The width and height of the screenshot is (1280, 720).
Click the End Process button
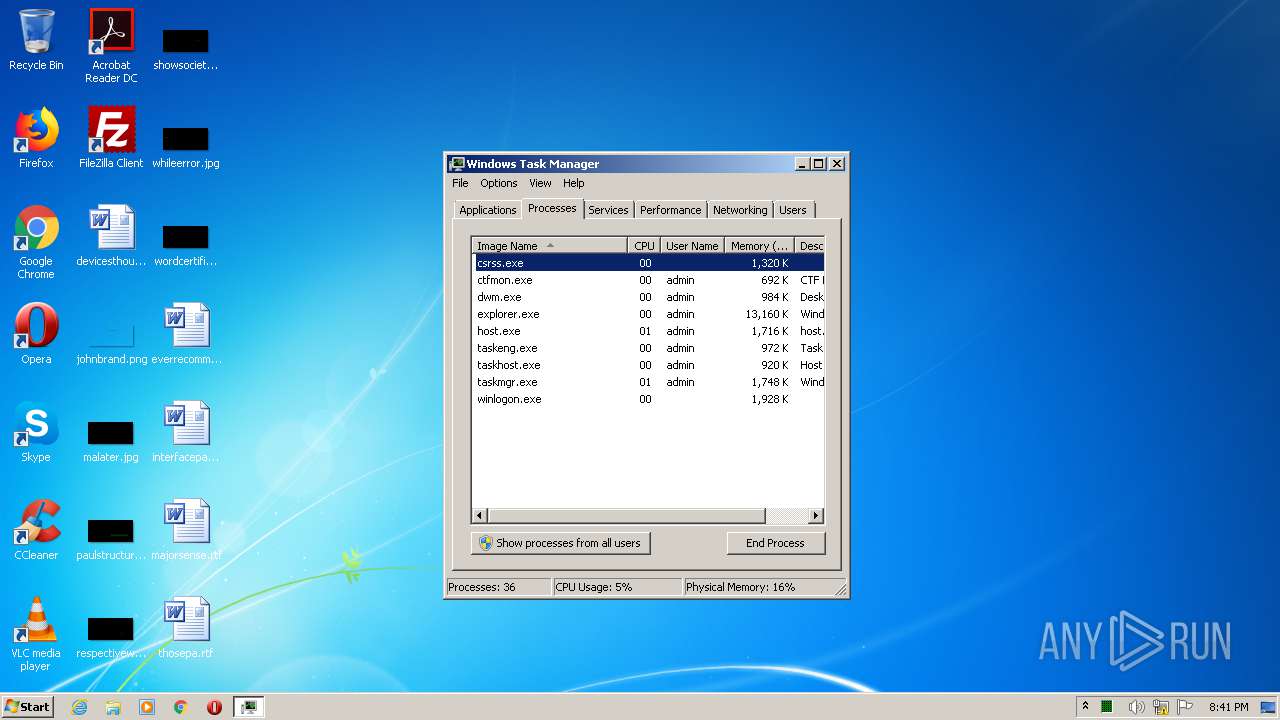(775, 543)
